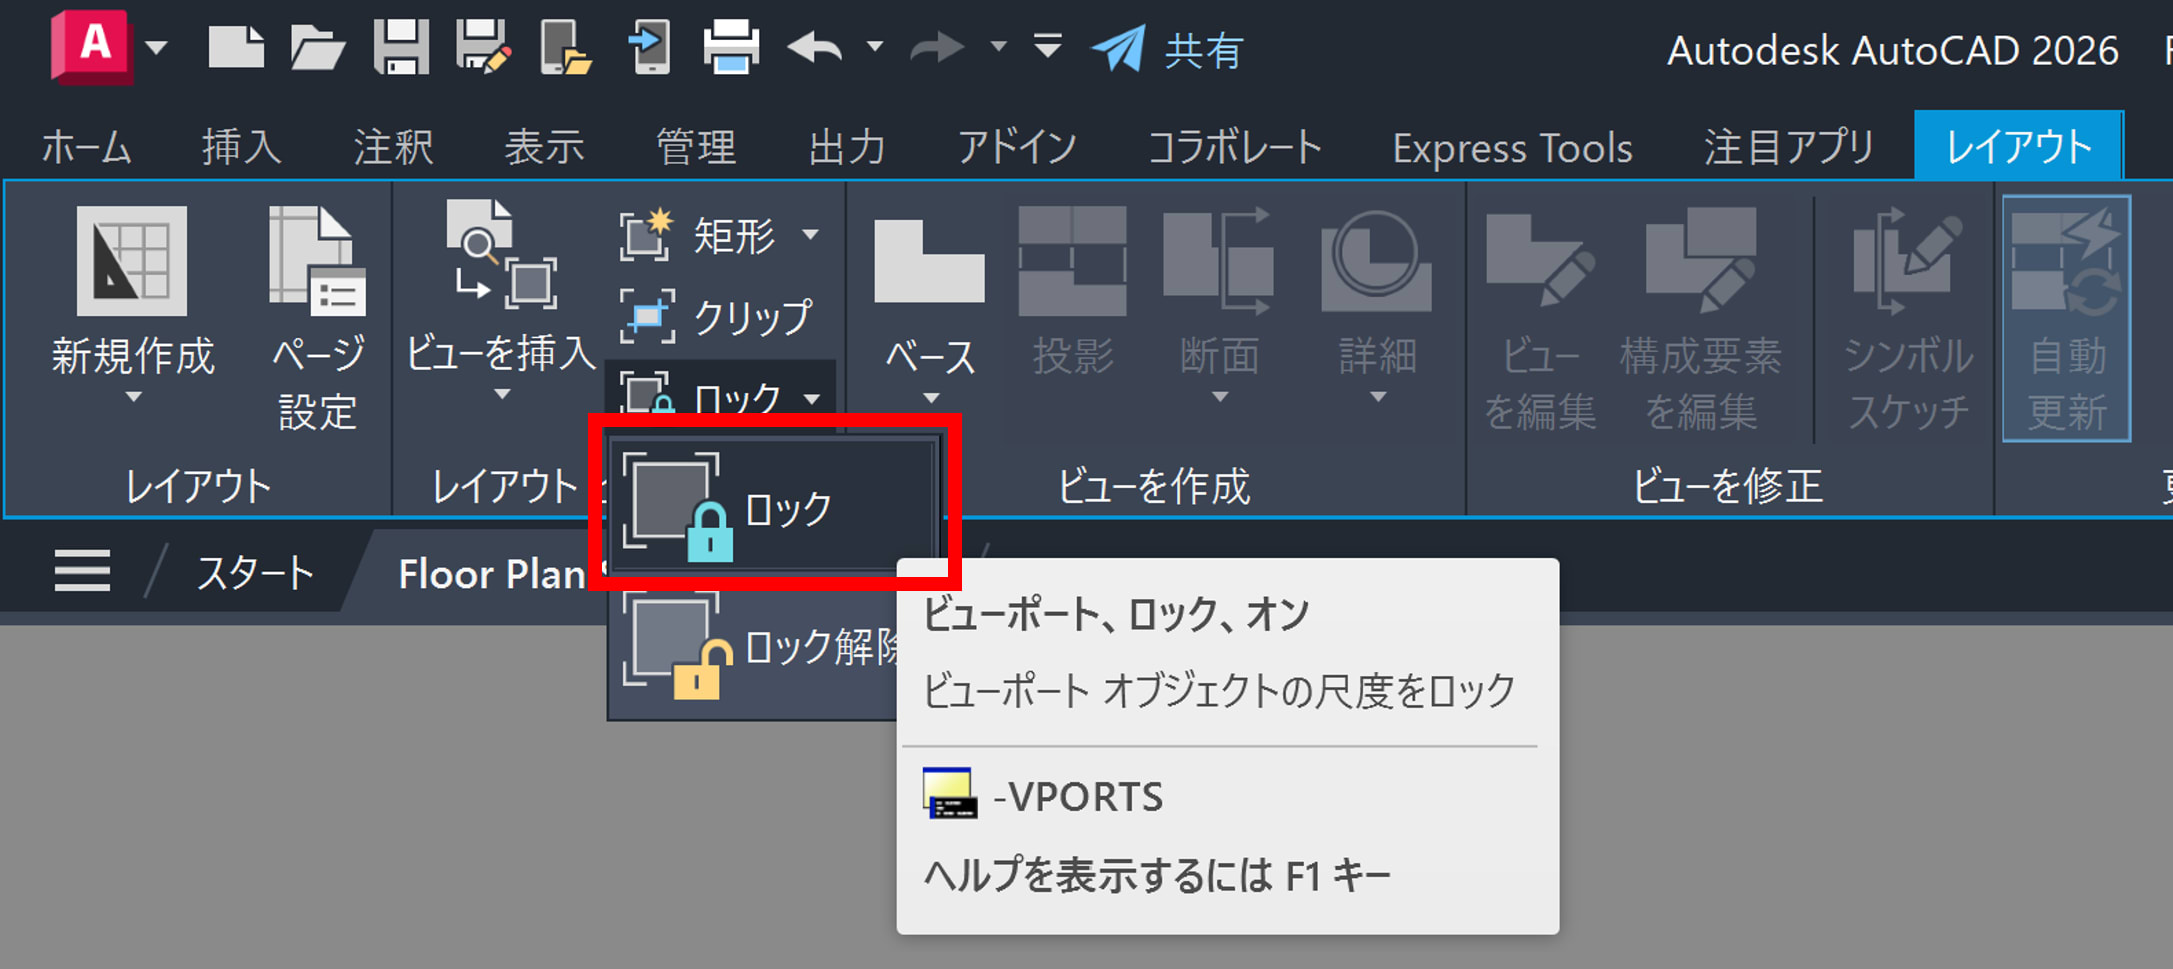Open the 新規作成 (New Layout) dropdown
This screenshot has width=2173, height=969.
click(133, 397)
